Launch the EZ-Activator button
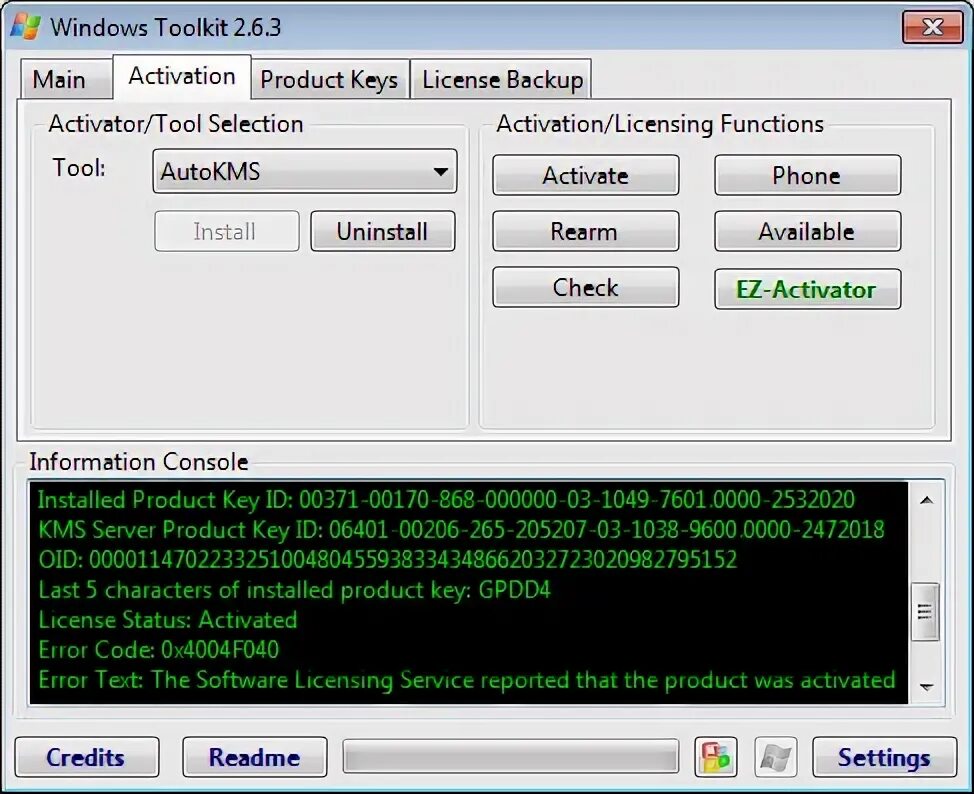The height and width of the screenshot is (794, 974). click(807, 289)
